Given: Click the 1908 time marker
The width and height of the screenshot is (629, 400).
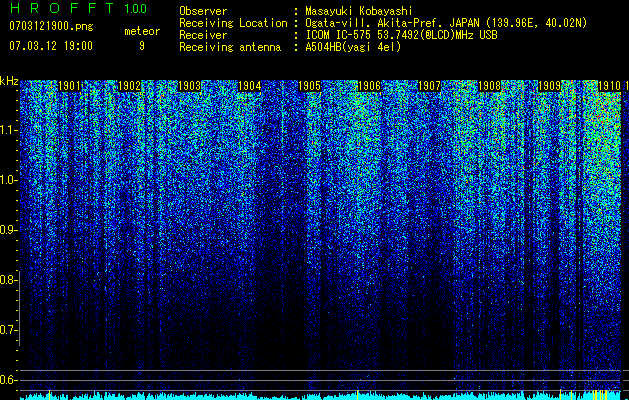Looking at the screenshot, I should coord(489,86).
